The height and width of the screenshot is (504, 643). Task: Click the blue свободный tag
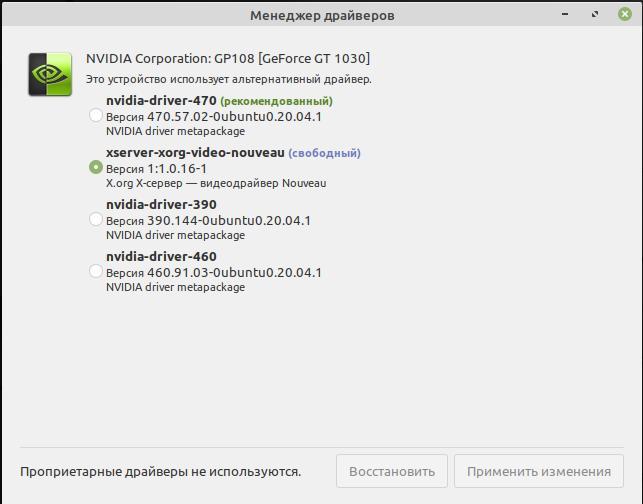point(324,153)
